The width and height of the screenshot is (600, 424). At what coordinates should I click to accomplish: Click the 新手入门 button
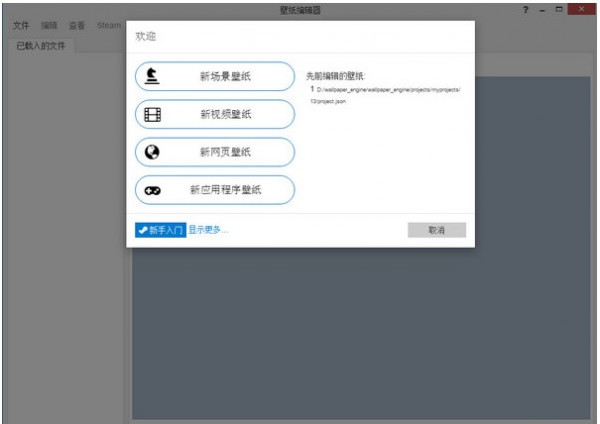160,230
